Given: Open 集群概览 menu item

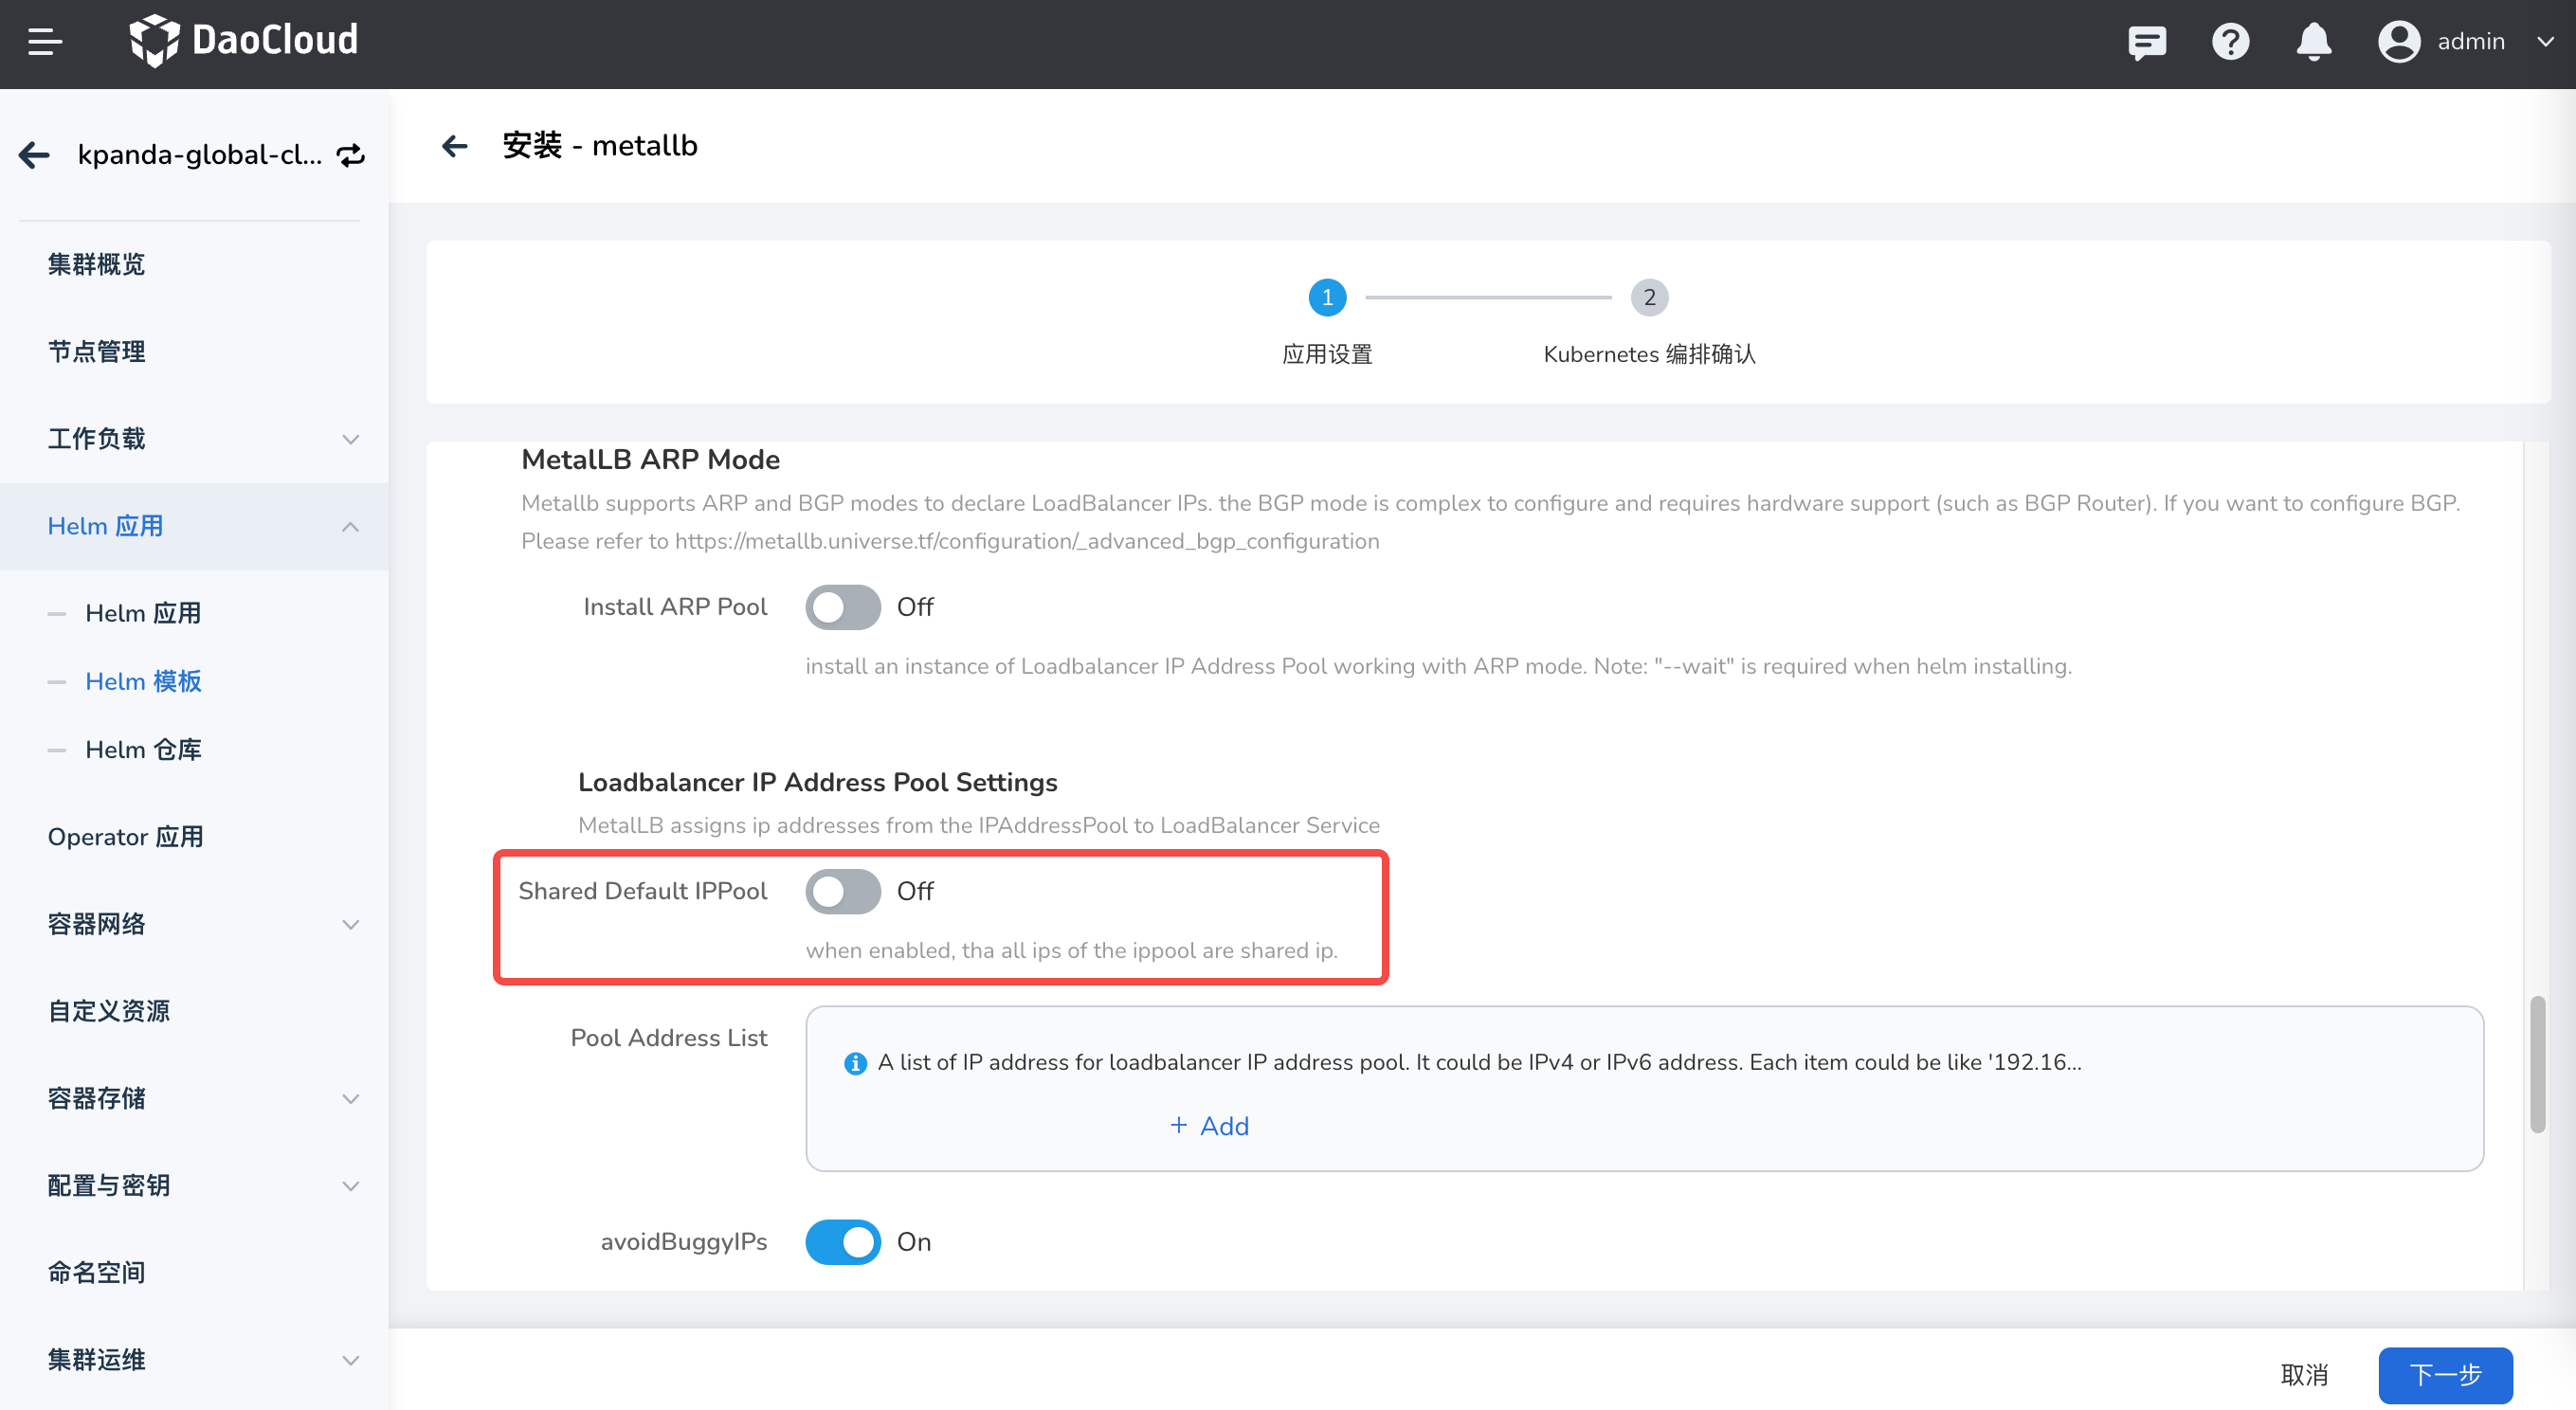Looking at the screenshot, I should (x=96, y=264).
